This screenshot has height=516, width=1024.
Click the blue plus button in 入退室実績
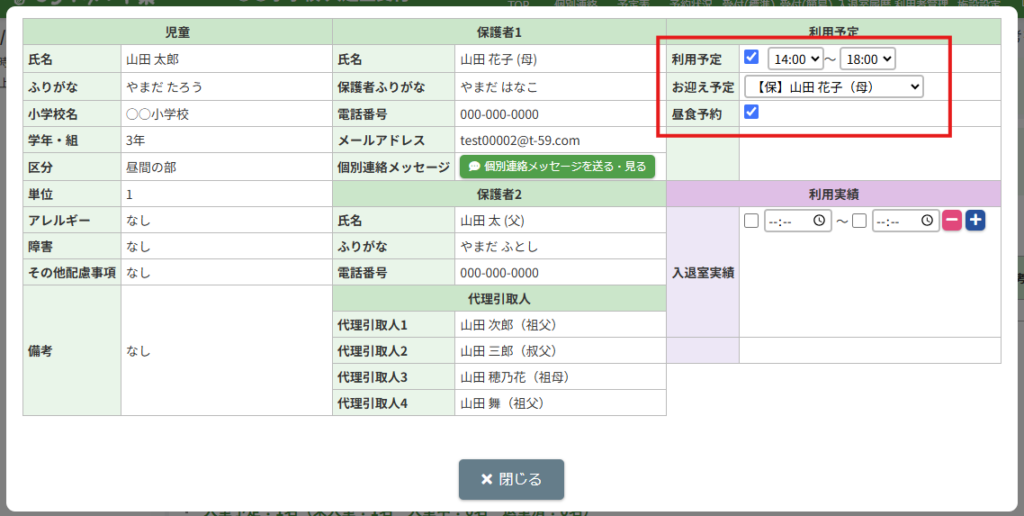point(975,220)
